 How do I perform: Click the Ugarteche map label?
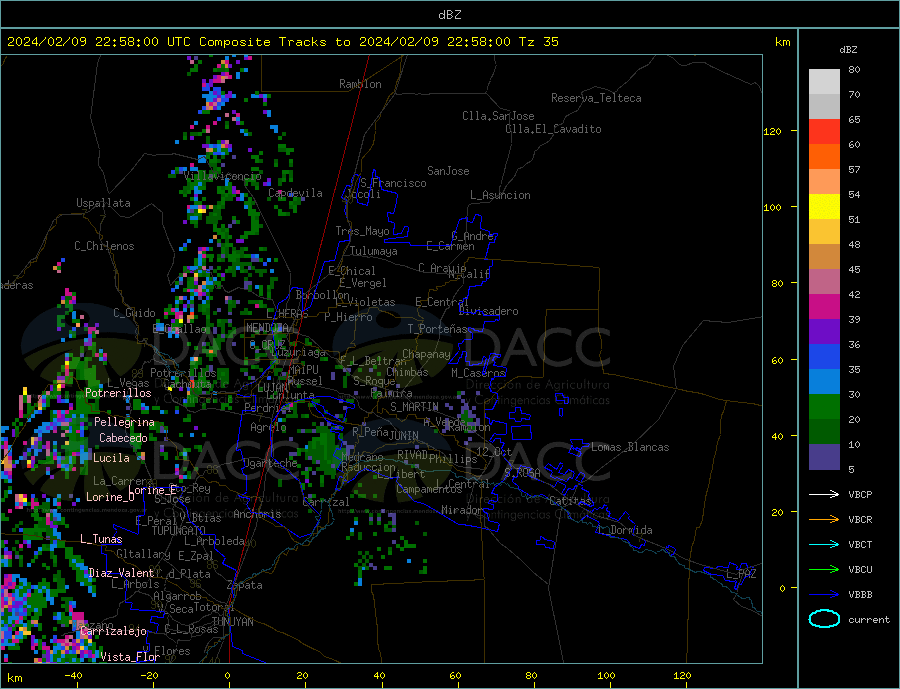pos(270,463)
